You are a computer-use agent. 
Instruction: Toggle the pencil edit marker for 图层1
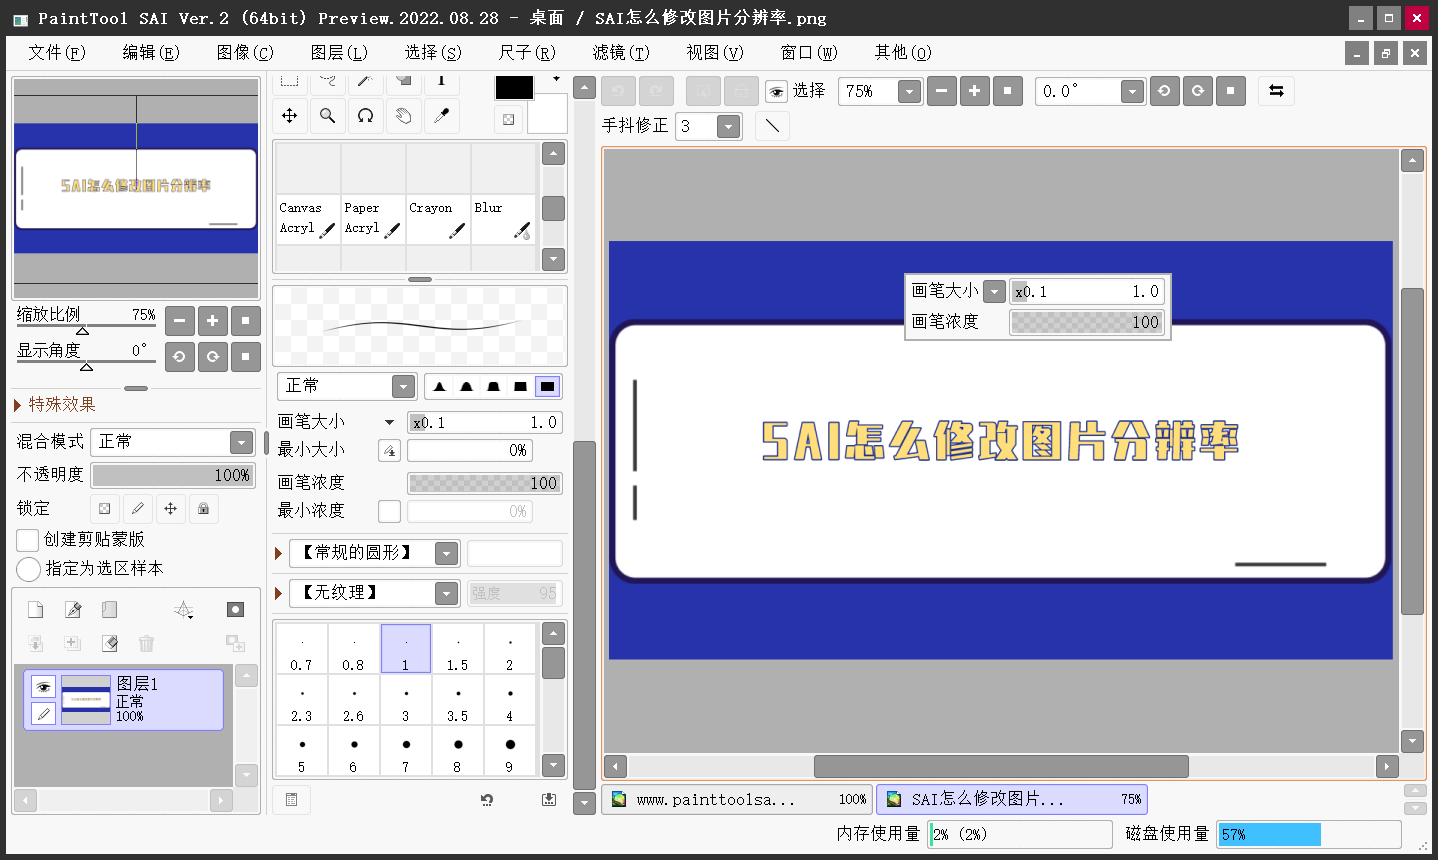click(x=42, y=713)
